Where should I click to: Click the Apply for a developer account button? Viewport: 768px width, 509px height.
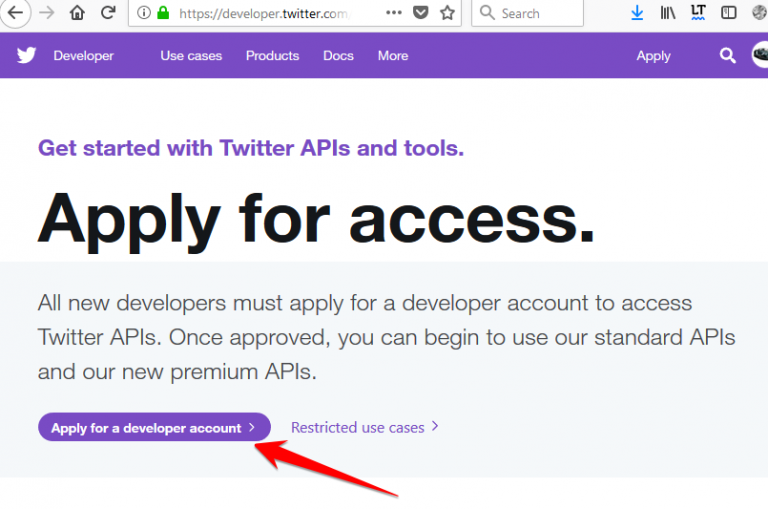point(154,427)
